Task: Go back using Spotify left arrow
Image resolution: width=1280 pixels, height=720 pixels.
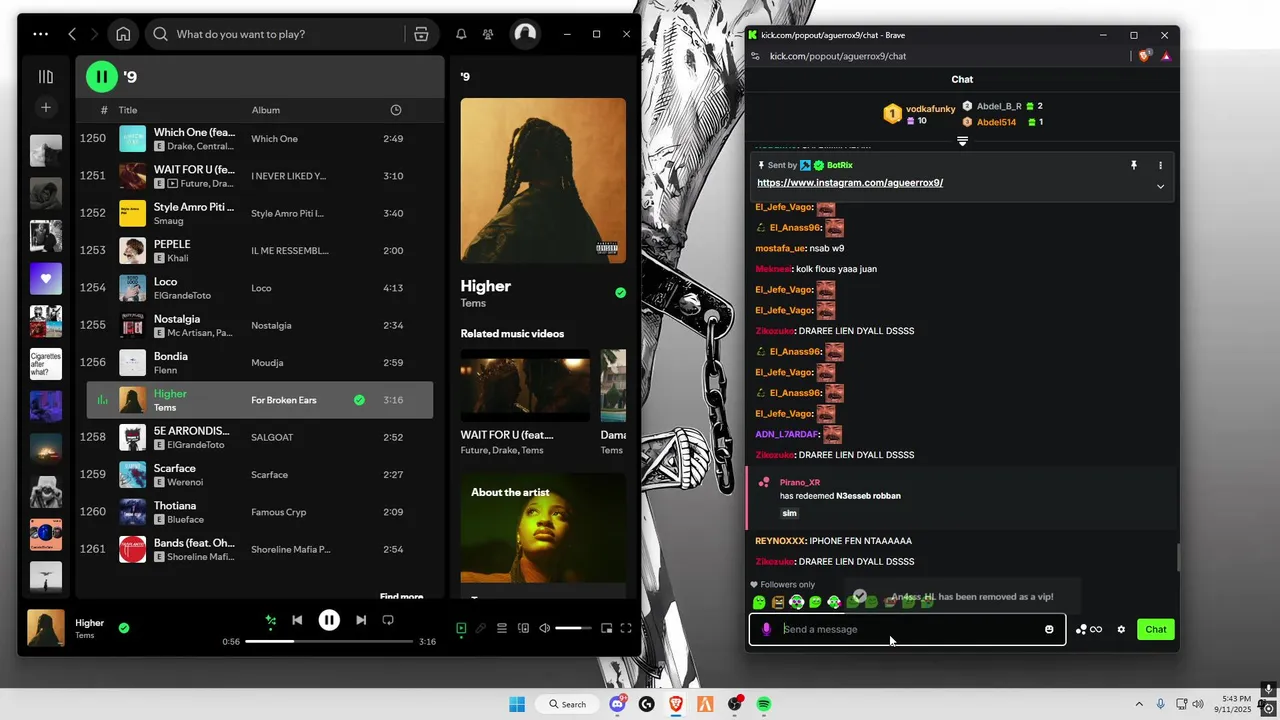Action: point(72,34)
